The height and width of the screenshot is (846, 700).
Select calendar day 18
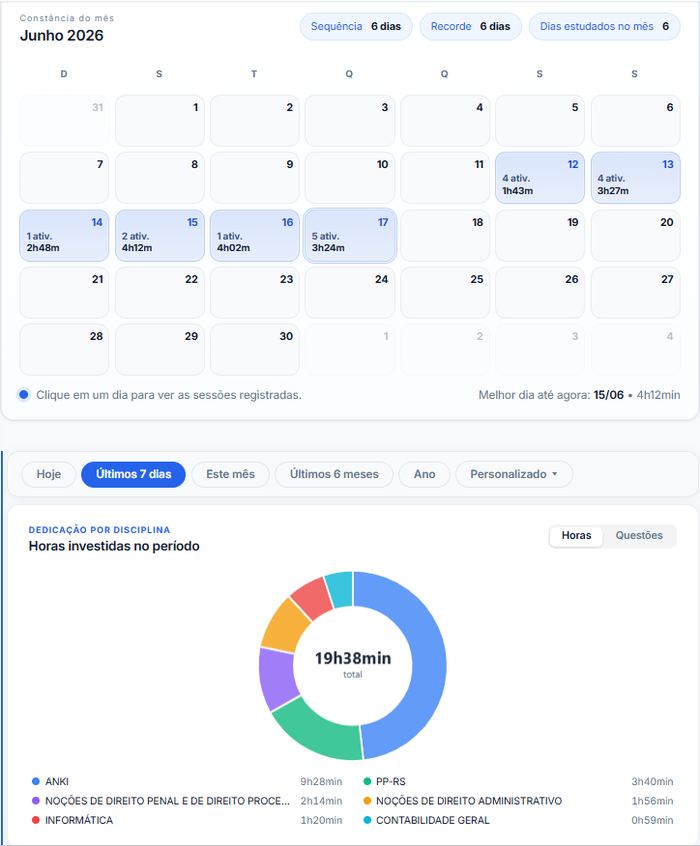click(445, 236)
